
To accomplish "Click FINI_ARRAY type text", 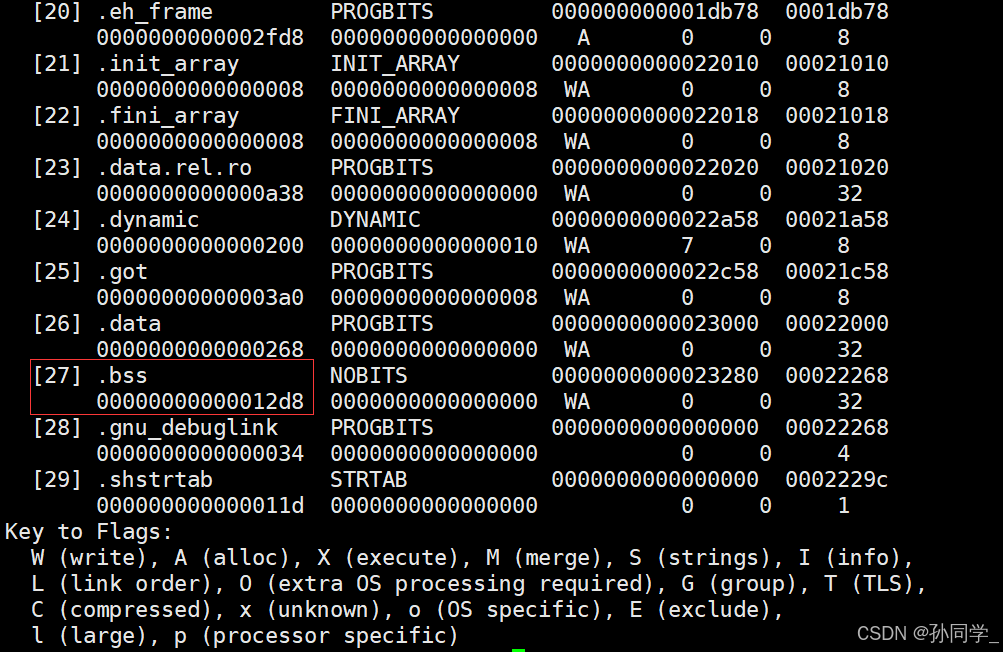I will [x=395, y=115].
